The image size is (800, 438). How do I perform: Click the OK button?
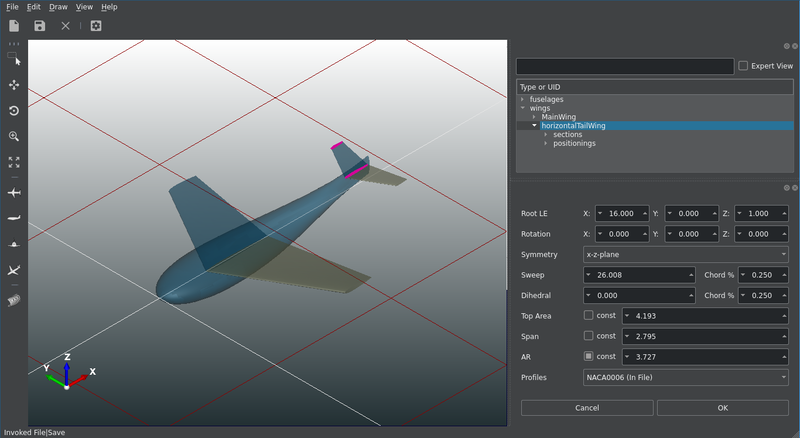723,408
